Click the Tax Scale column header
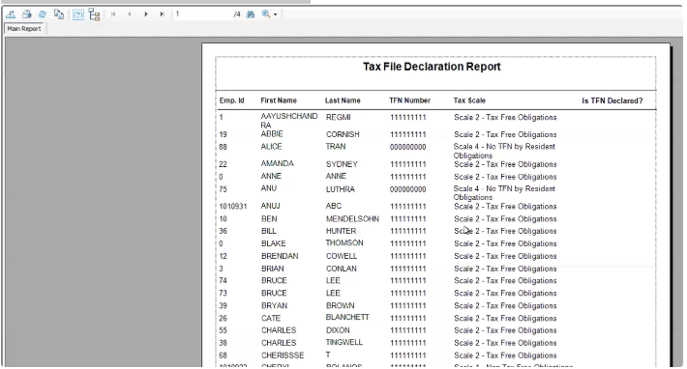The image size is (687, 369). point(469,100)
